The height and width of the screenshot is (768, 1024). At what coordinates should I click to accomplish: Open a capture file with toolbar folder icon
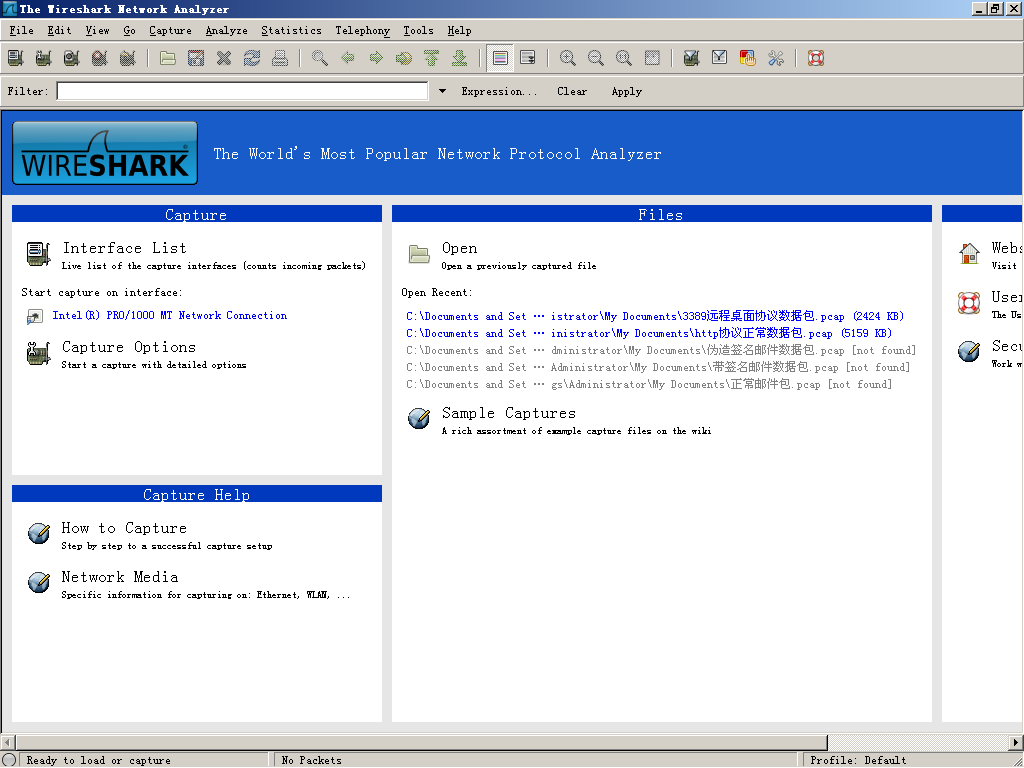(168, 58)
